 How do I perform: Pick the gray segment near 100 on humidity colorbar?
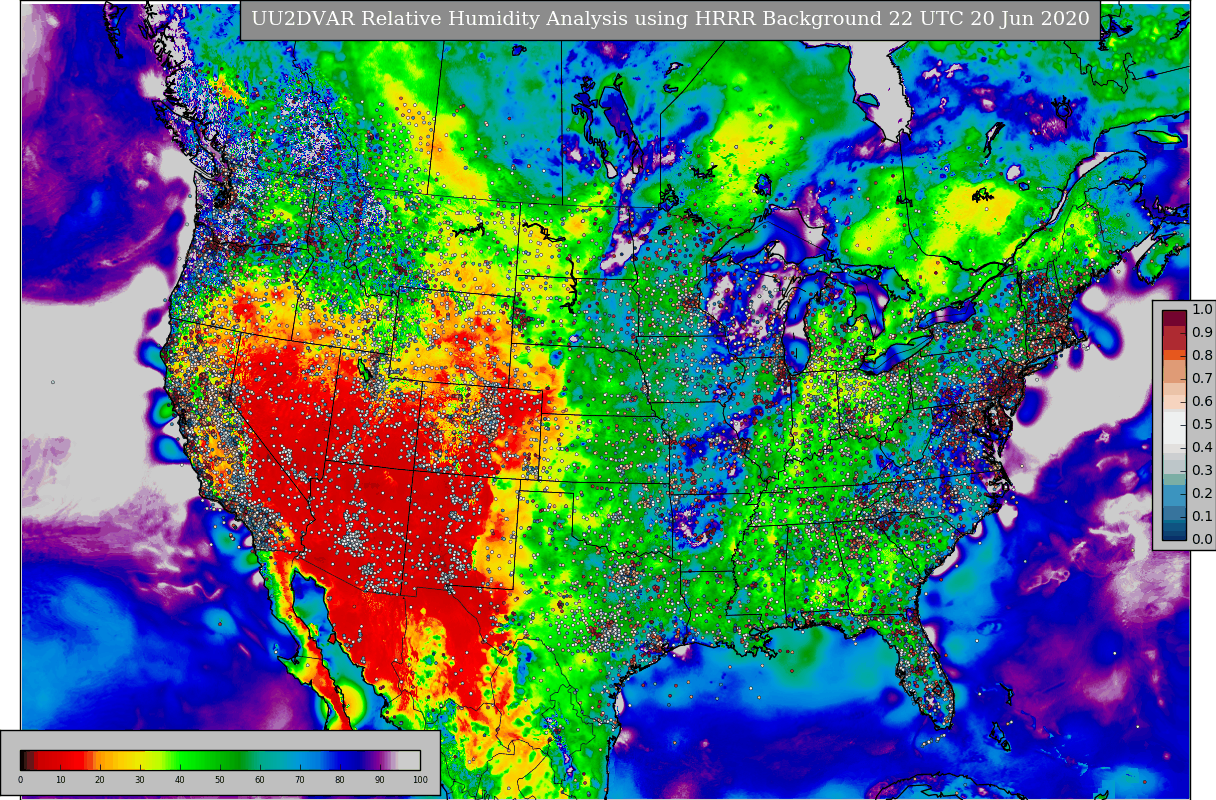(409, 760)
